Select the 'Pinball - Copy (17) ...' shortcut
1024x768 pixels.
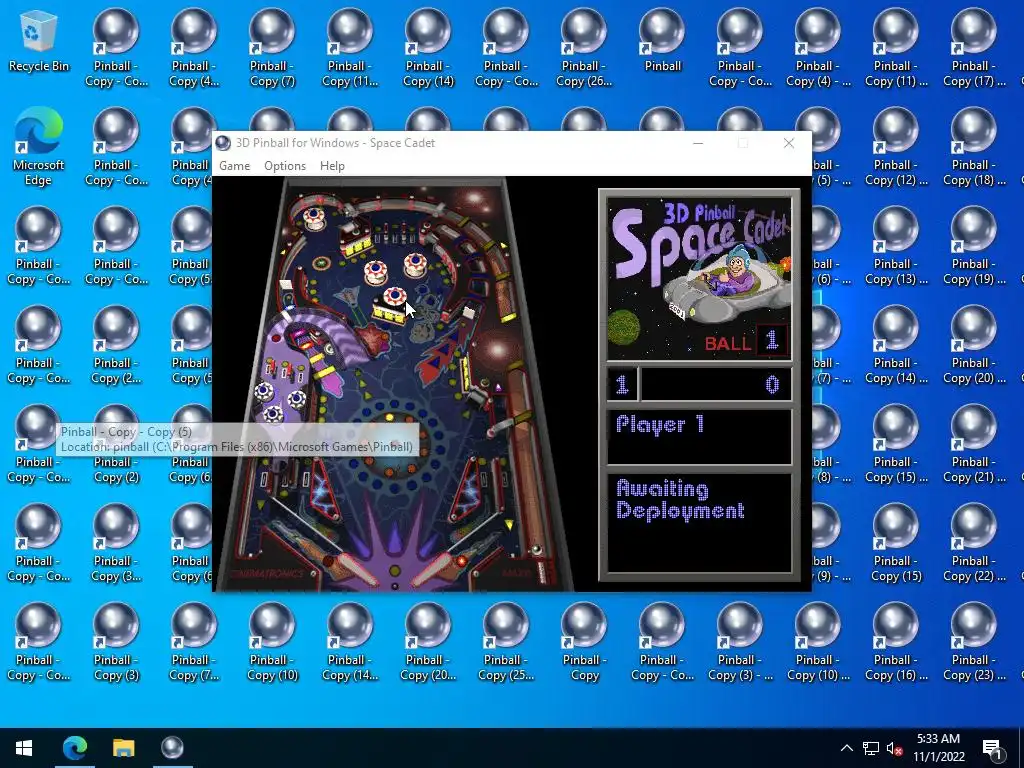pos(974,48)
